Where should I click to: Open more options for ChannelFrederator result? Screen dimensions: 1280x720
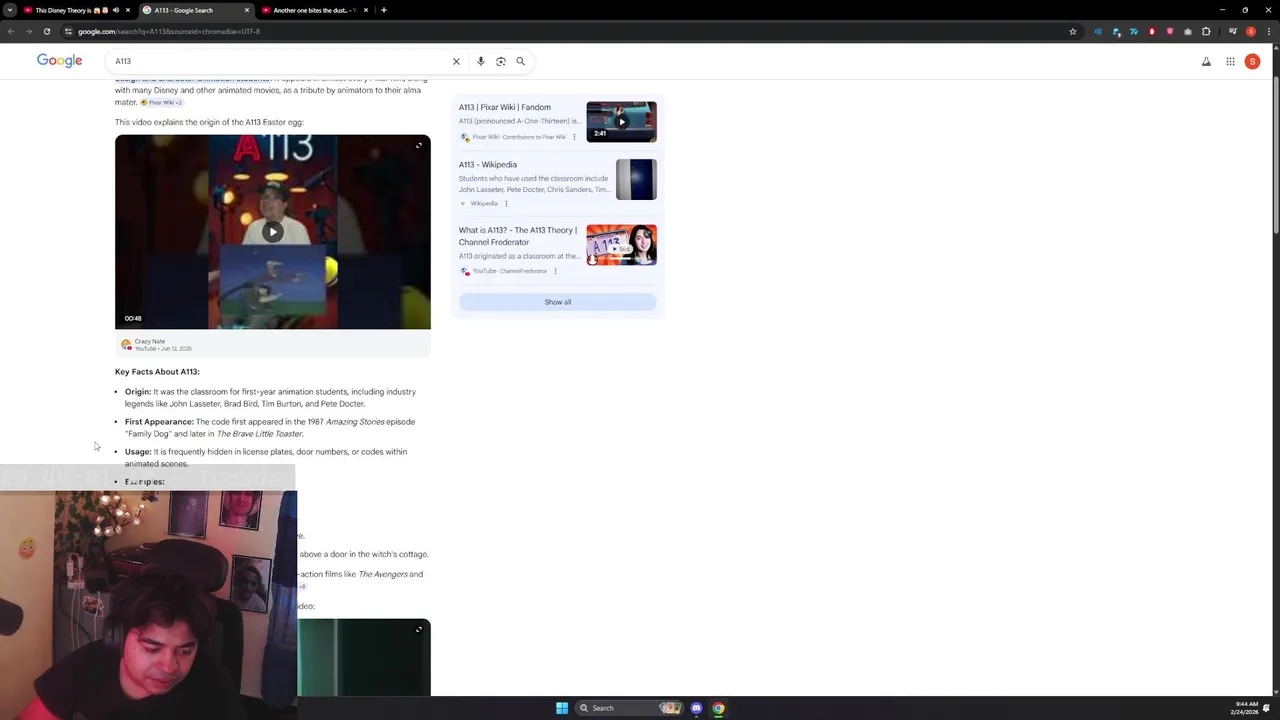(x=555, y=271)
